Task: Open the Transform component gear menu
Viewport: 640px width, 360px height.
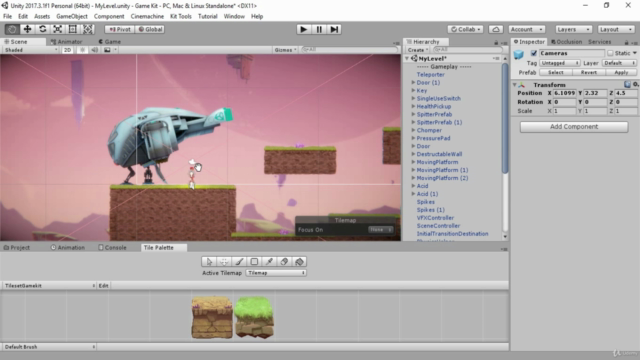Action: (x=636, y=84)
